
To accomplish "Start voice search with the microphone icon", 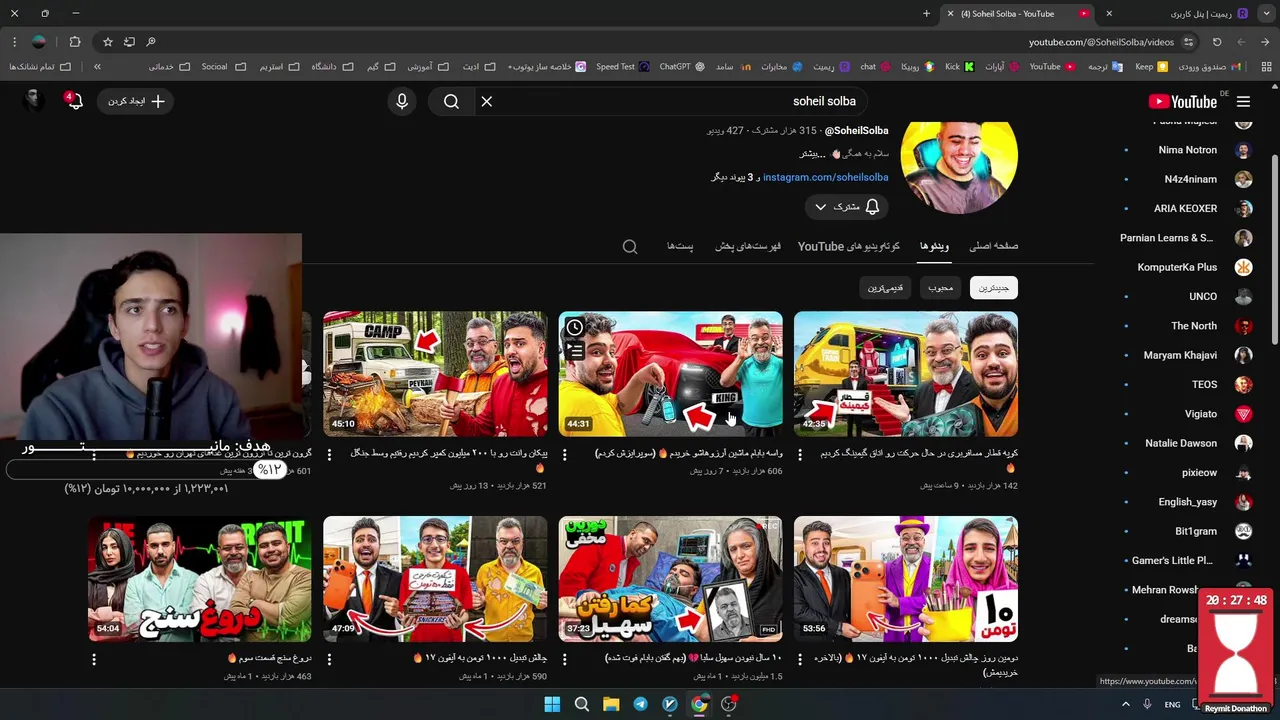I will pos(402,101).
